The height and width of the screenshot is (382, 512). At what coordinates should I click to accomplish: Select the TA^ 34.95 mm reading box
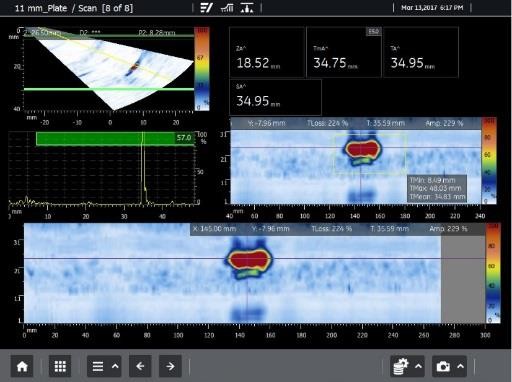tap(421, 53)
